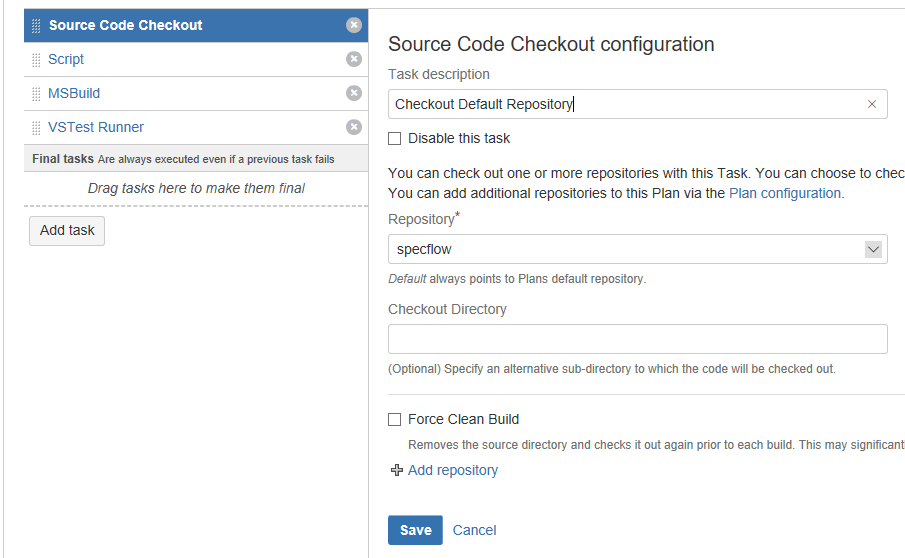Image resolution: width=905 pixels, height=558 pixels.
Task: Open the MSBuild task configuration
Action: [x=74, y=93]
